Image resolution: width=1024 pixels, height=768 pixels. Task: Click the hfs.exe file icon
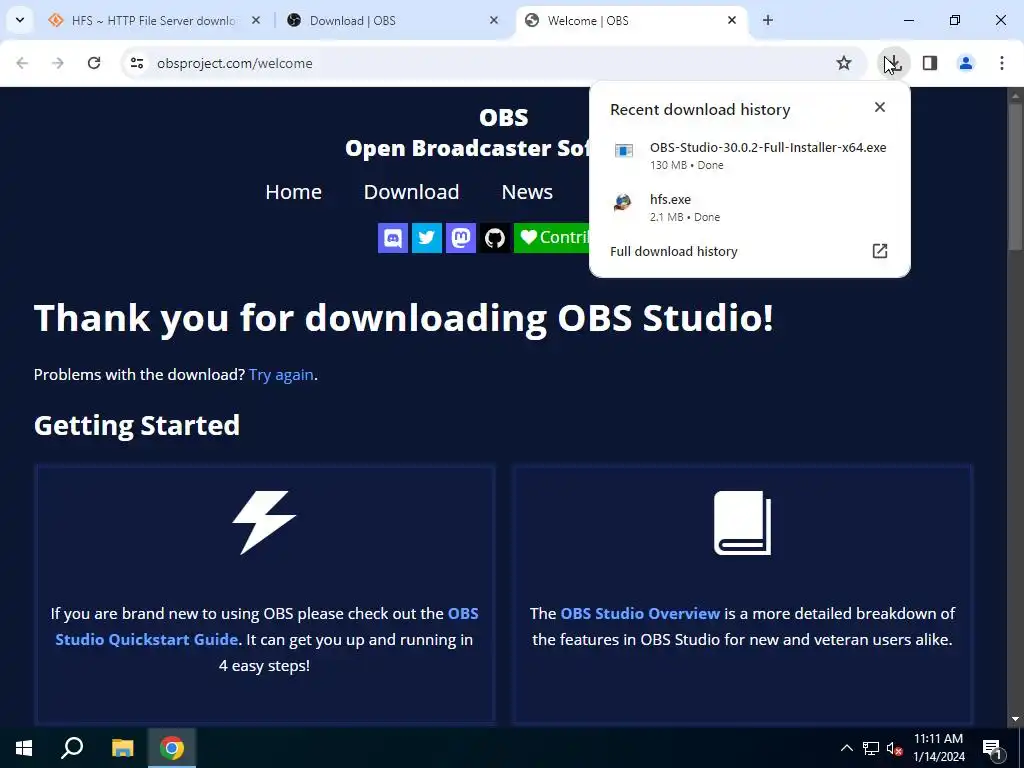pyautogui.click(x=623, y=202)
